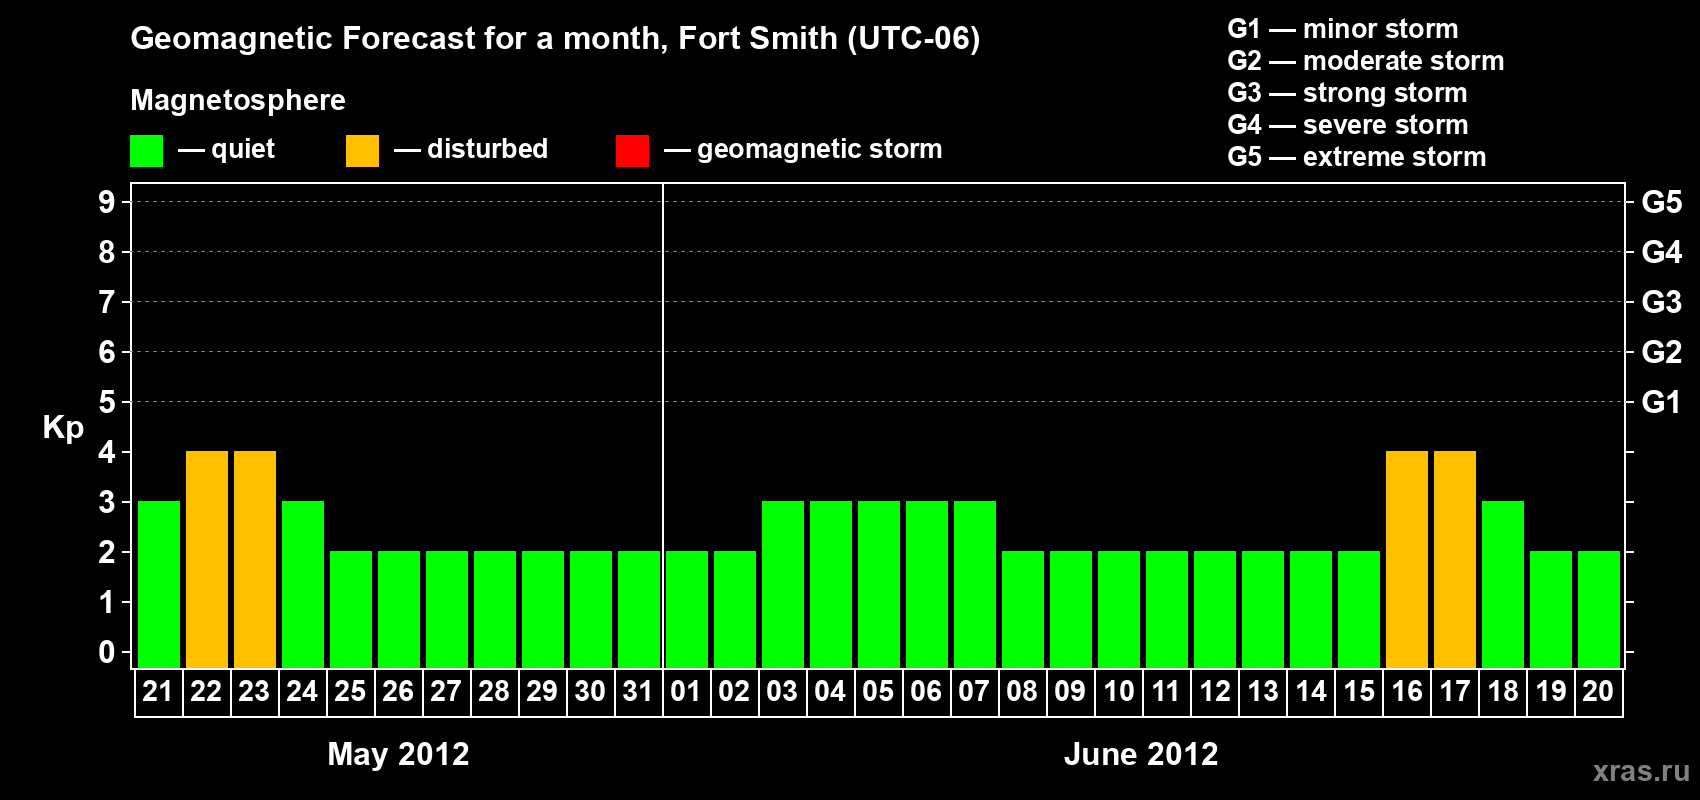This screenshot has width=1700, height=800.
Task: Select the green bar for June 05
Action: [x=879, y=584]
